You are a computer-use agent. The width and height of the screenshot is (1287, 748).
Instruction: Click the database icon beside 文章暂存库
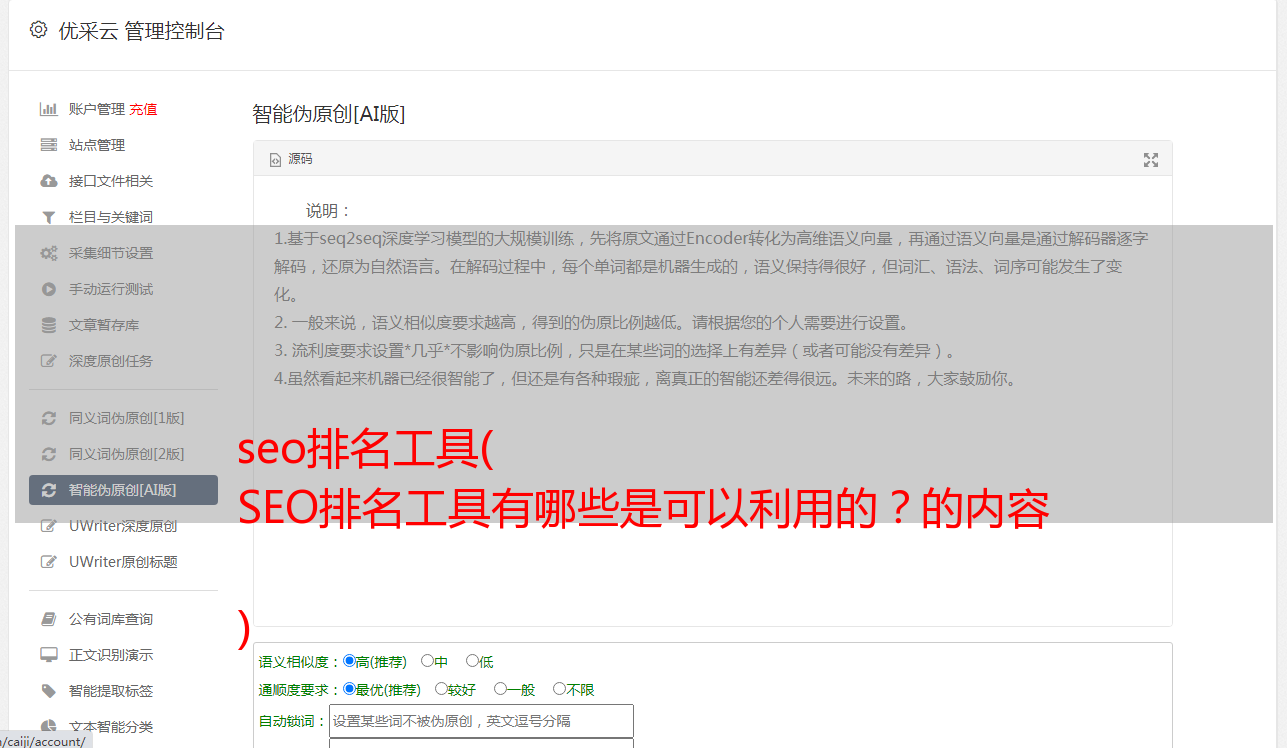48,325
